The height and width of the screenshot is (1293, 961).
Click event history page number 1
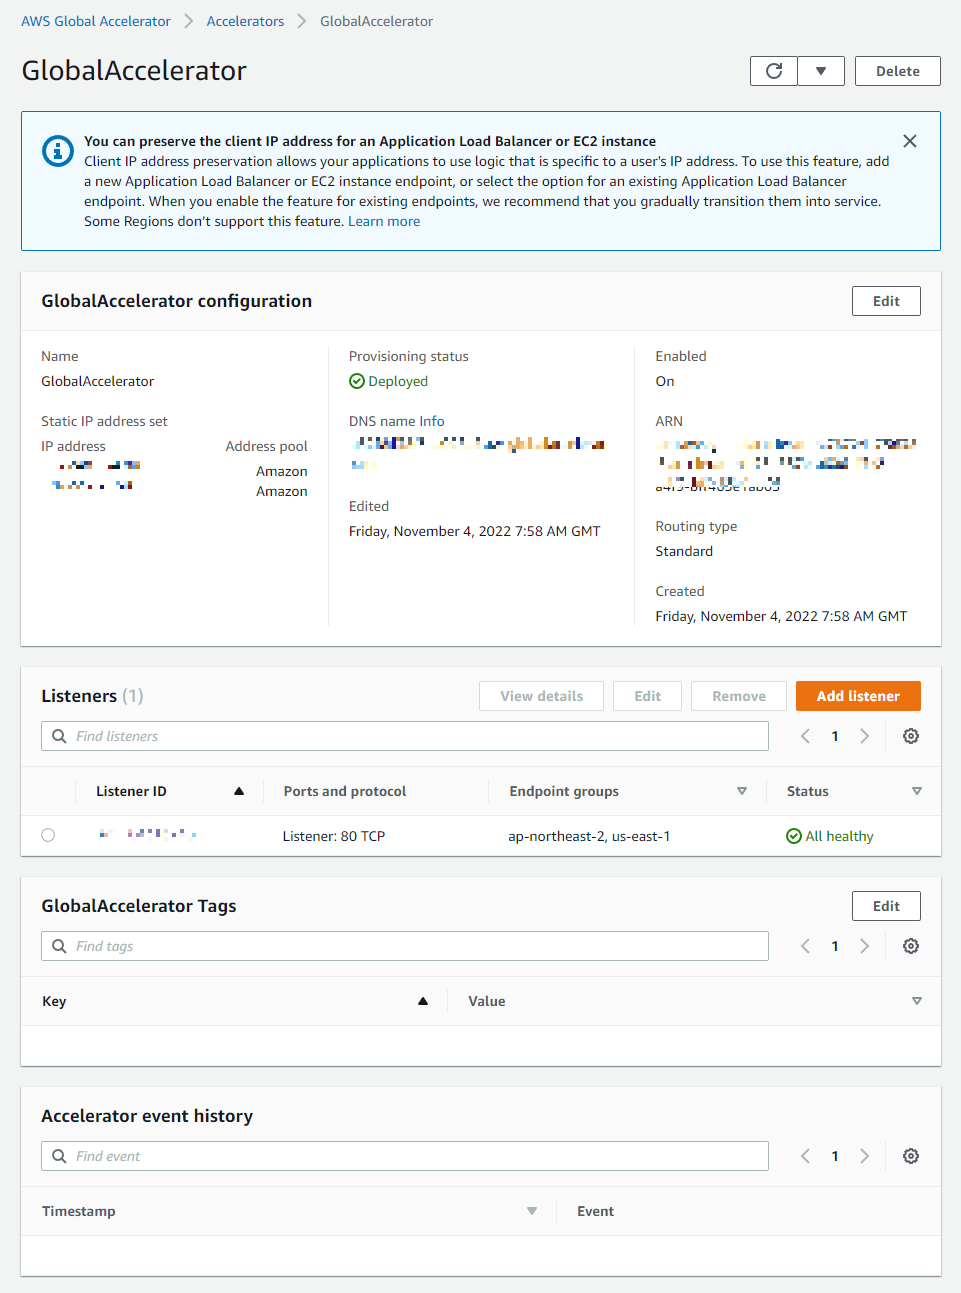pos(835,1156)
